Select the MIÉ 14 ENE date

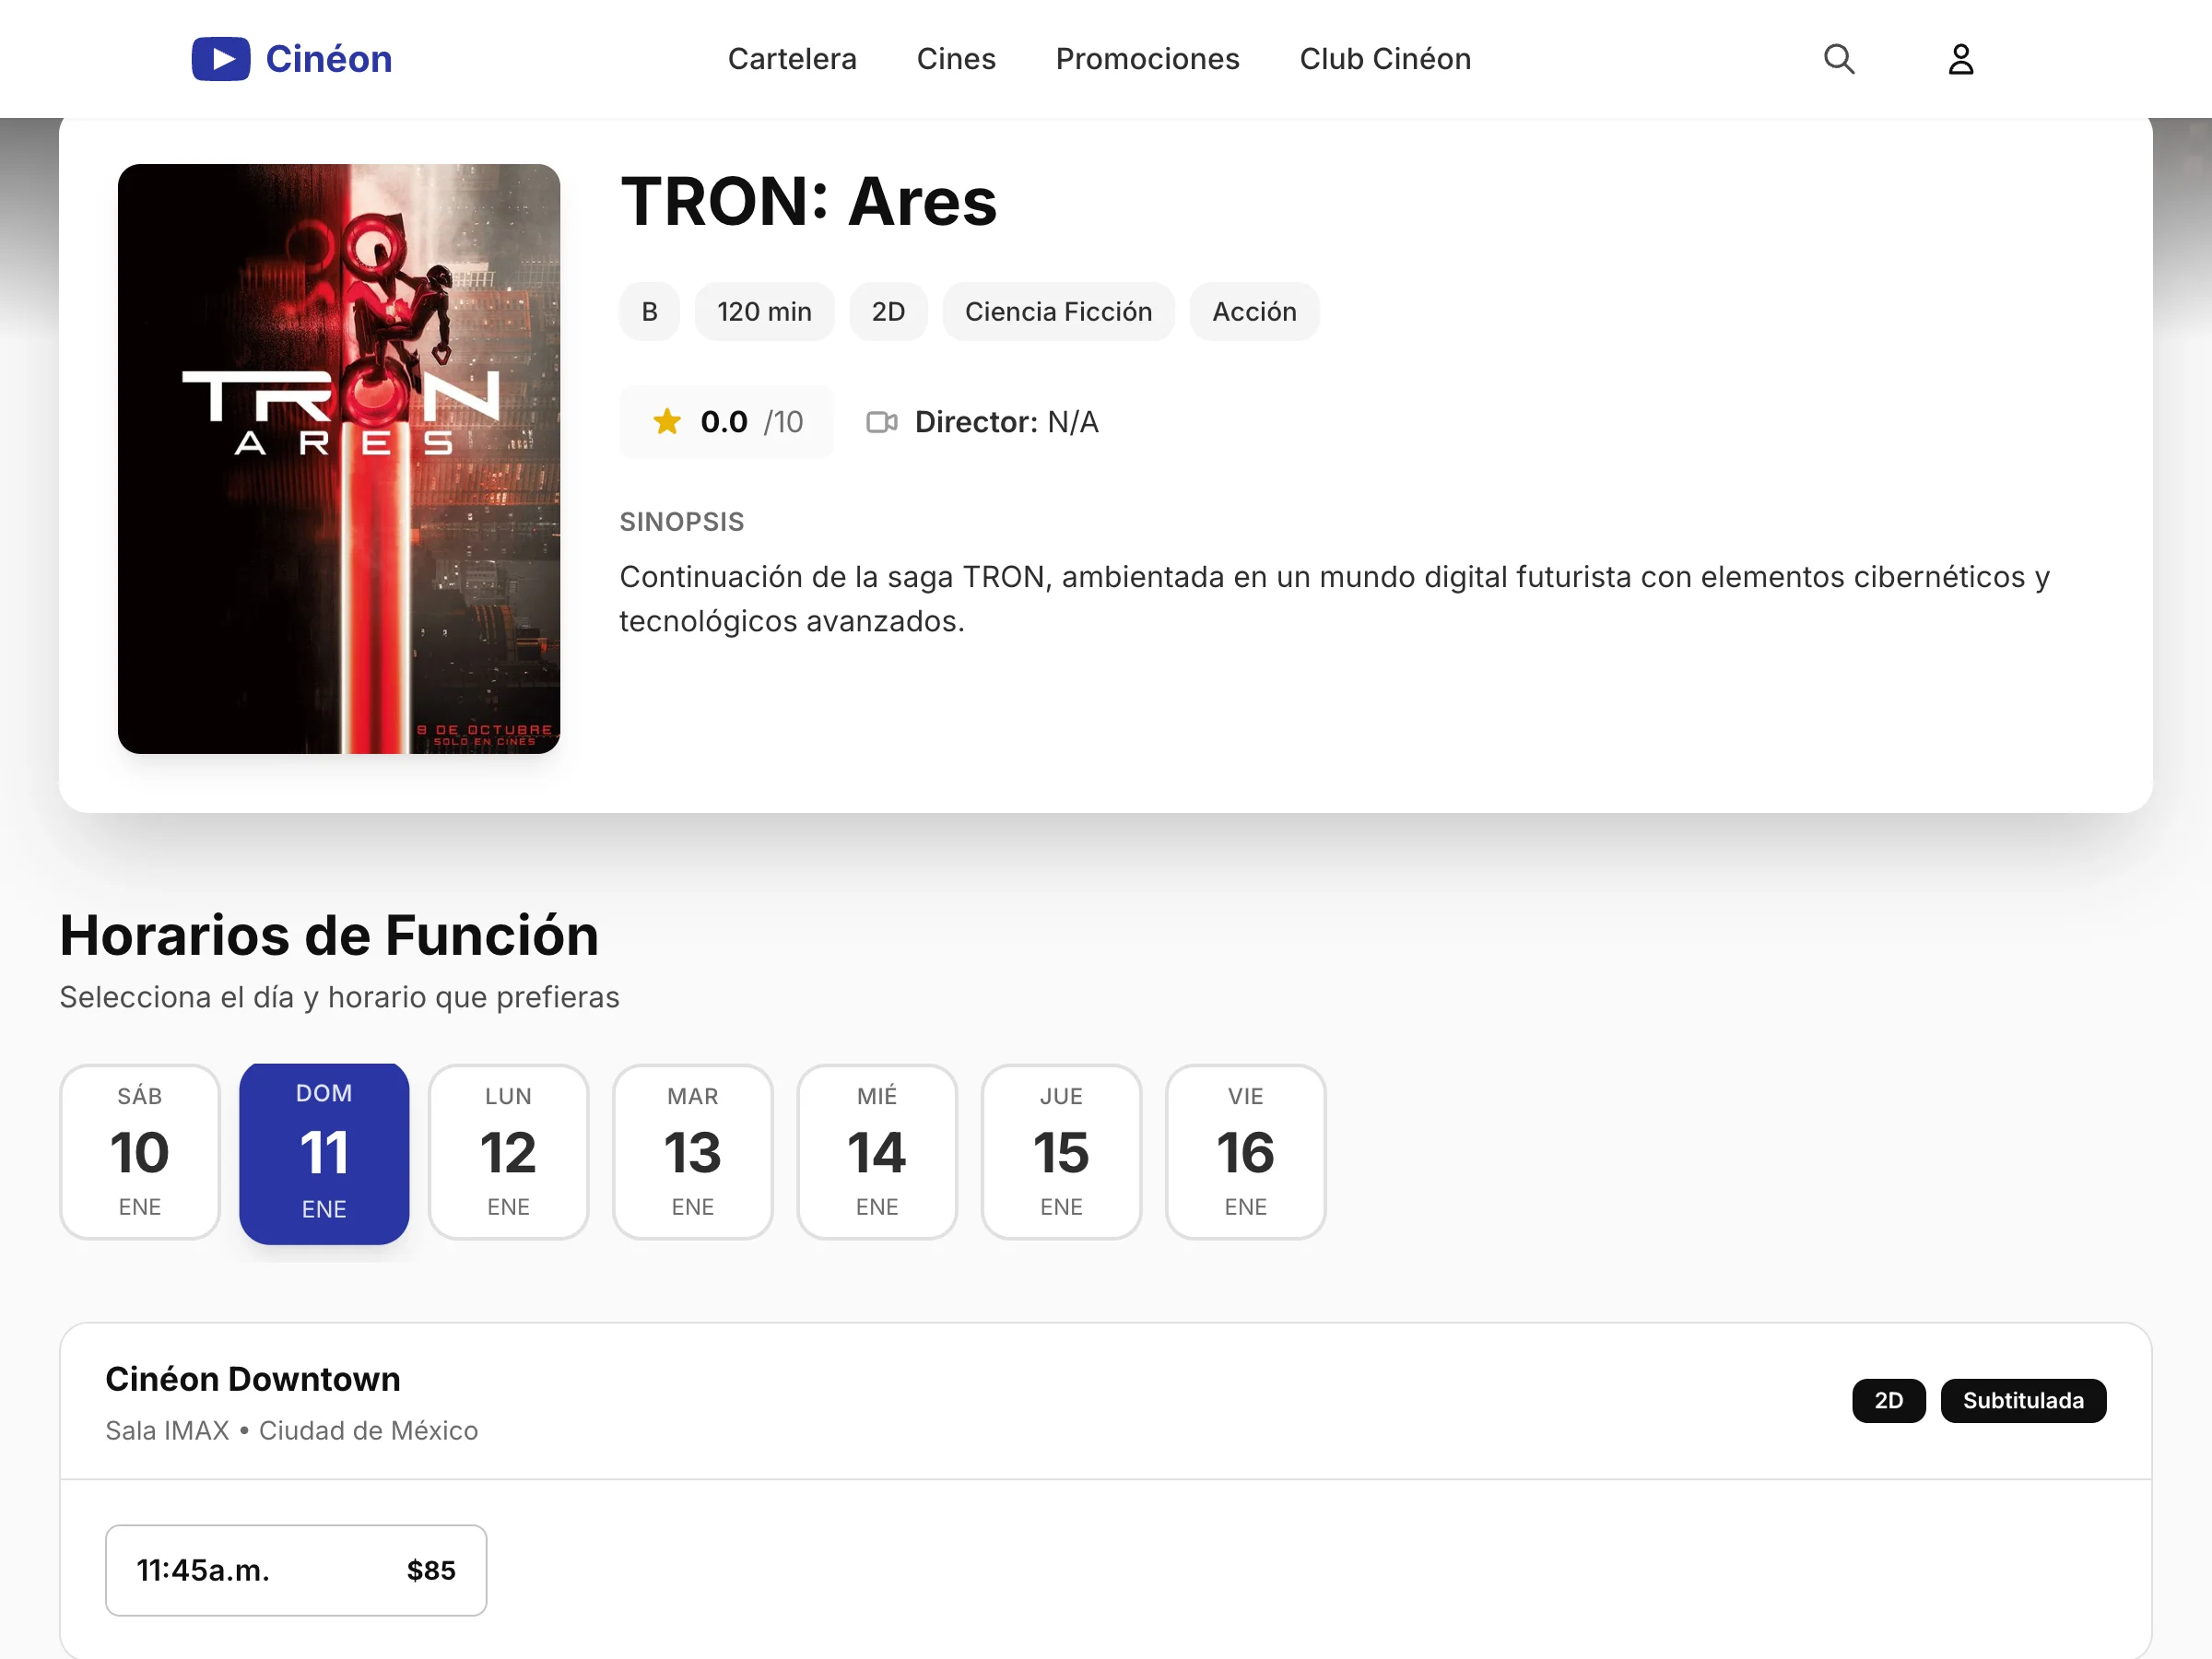click(877, 1152)
